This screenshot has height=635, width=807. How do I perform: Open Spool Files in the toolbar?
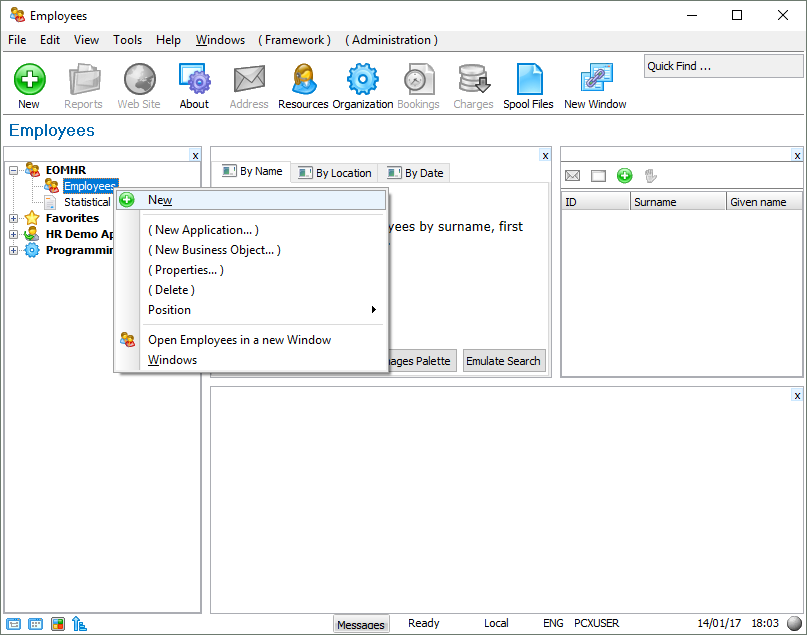pos(528,80)
